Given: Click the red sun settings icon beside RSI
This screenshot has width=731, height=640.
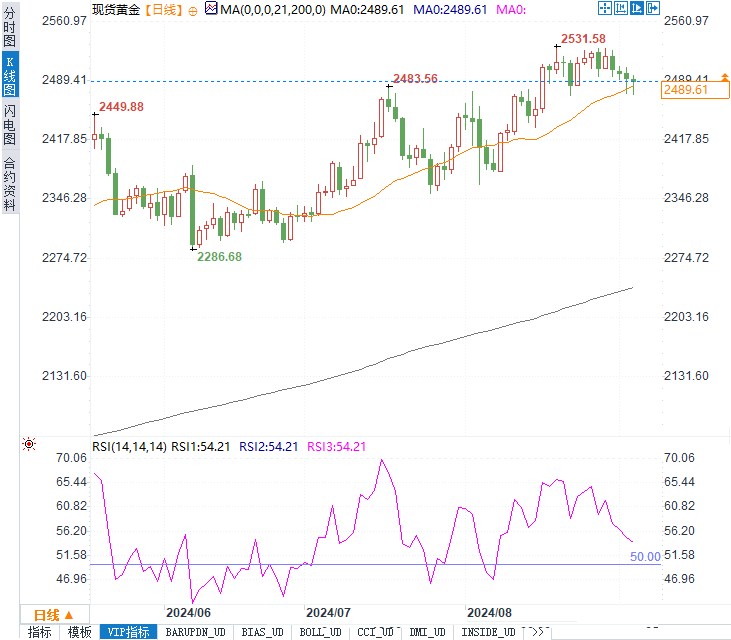Looking at the screenshot, I should (29, 444).
